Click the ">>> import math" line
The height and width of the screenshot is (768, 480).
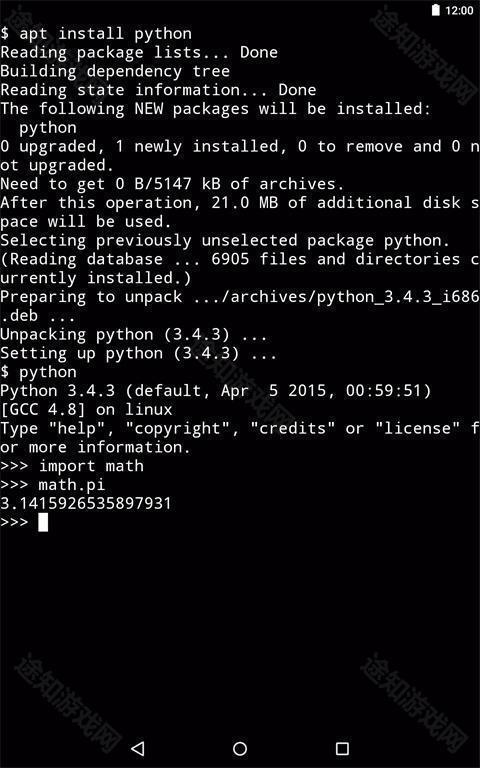point(72,466)
